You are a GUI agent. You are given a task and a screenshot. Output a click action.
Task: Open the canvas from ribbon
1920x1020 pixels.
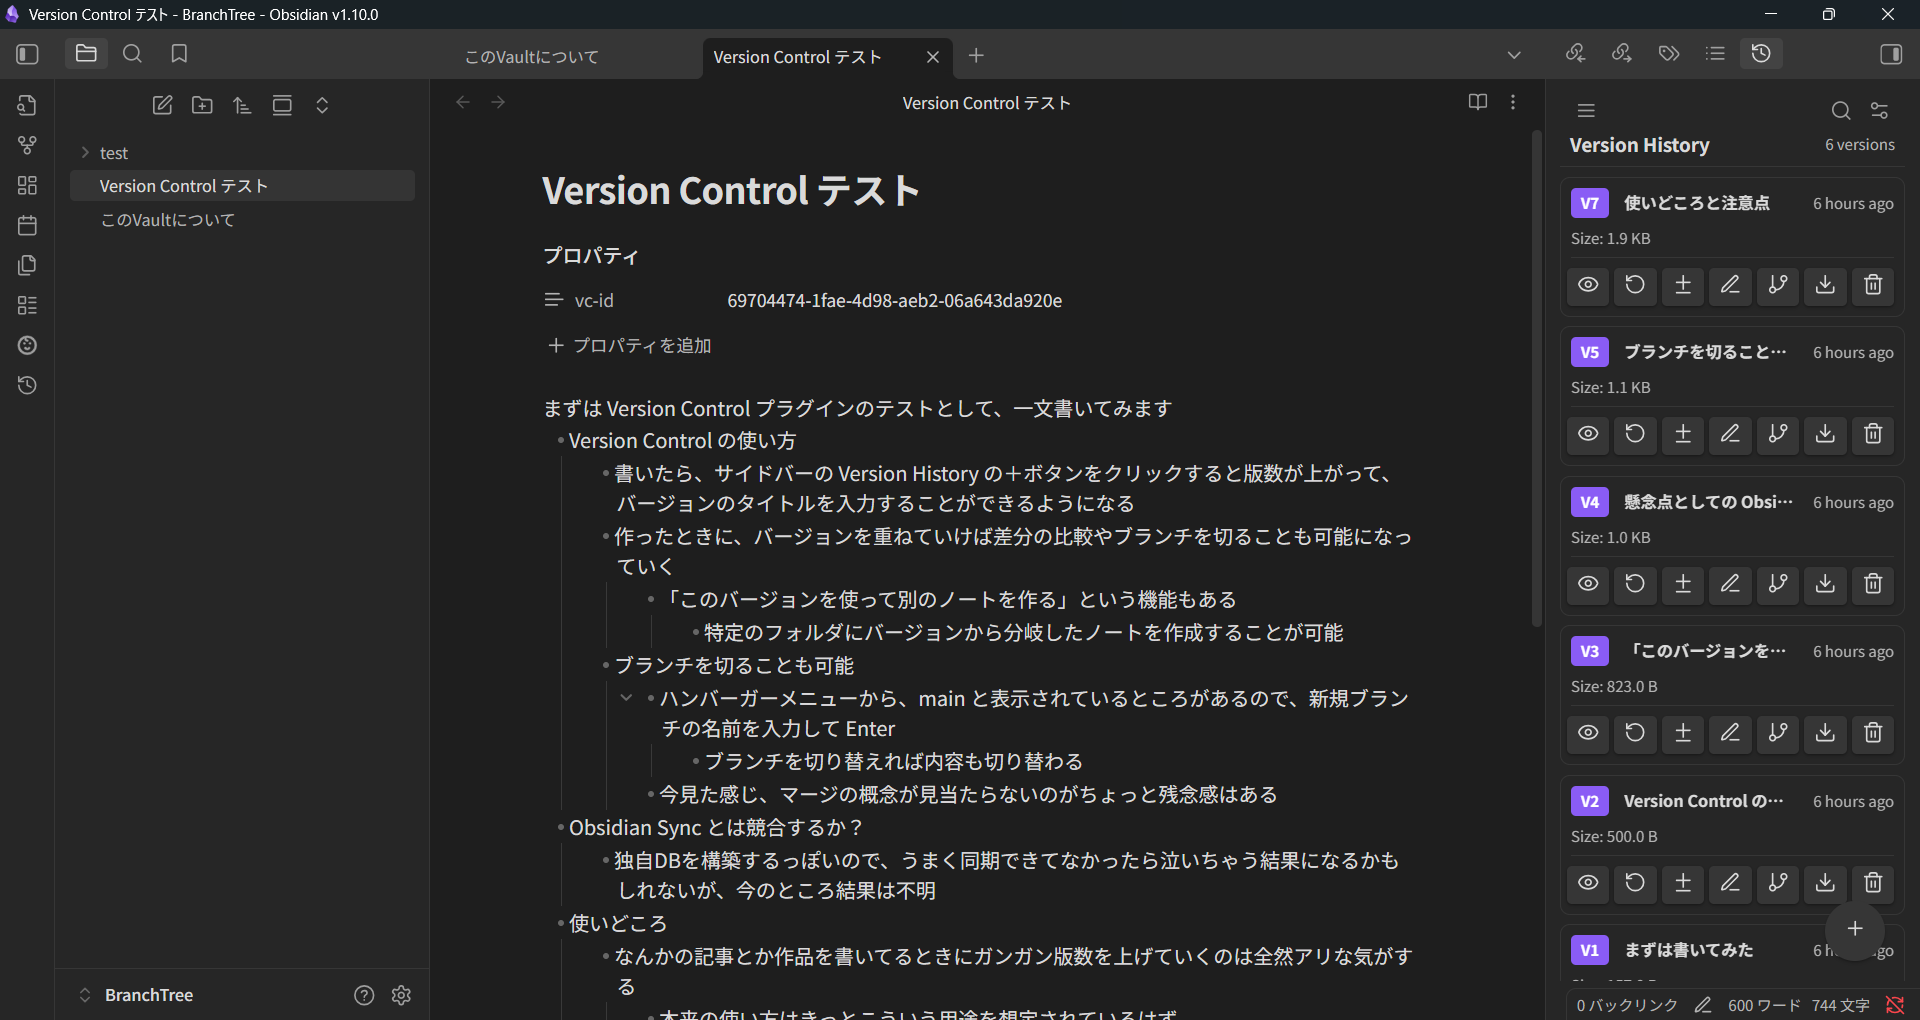27,185
